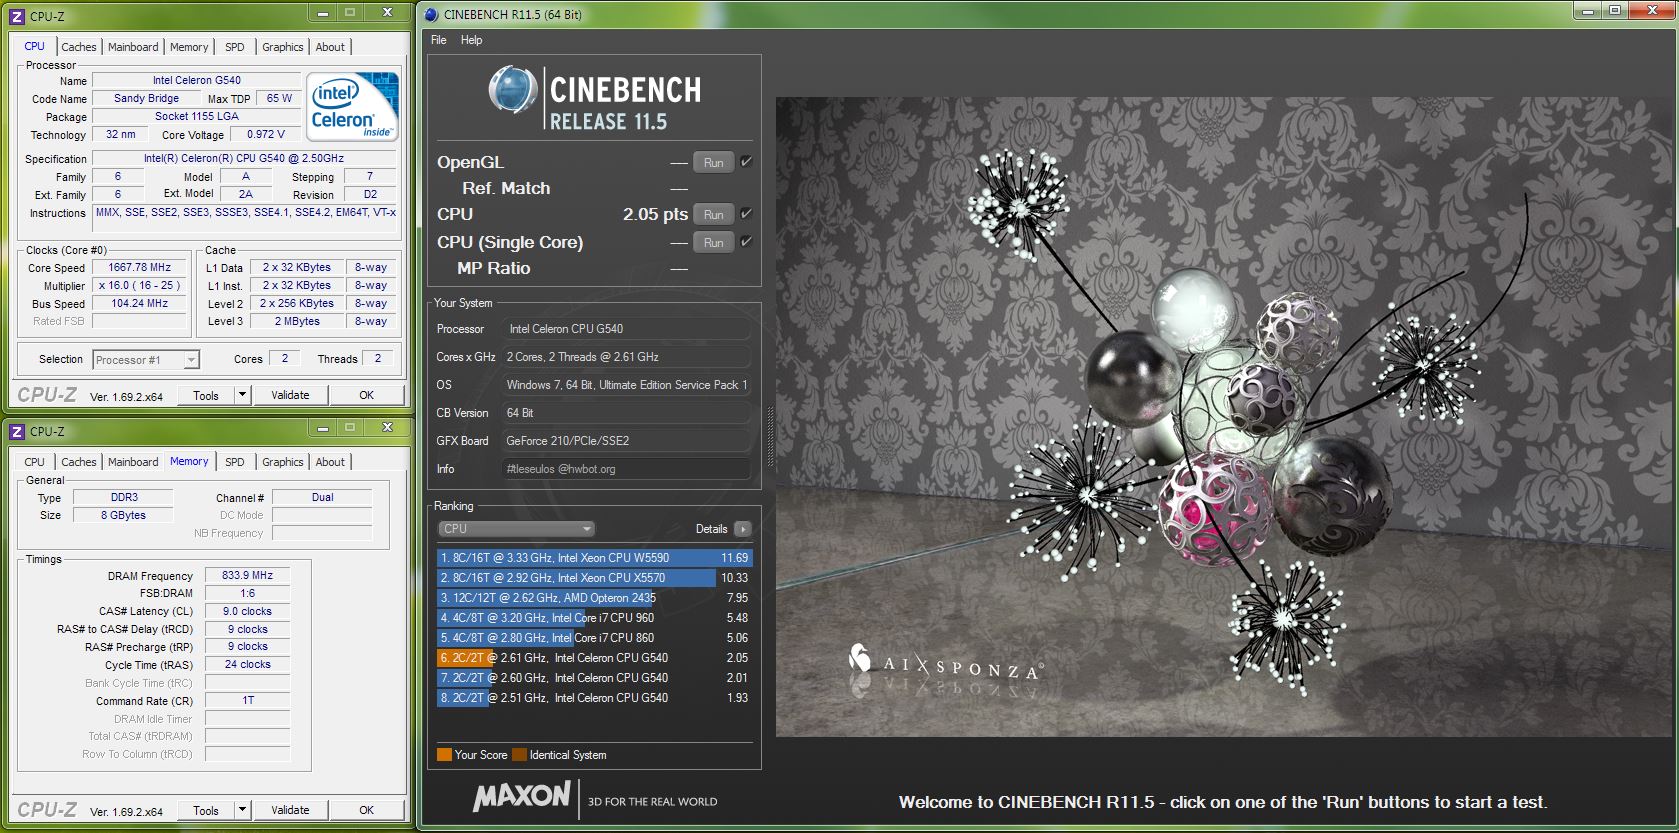Click the Specification value Celeron G540 @ 2.50GHz

pos(244,158)
